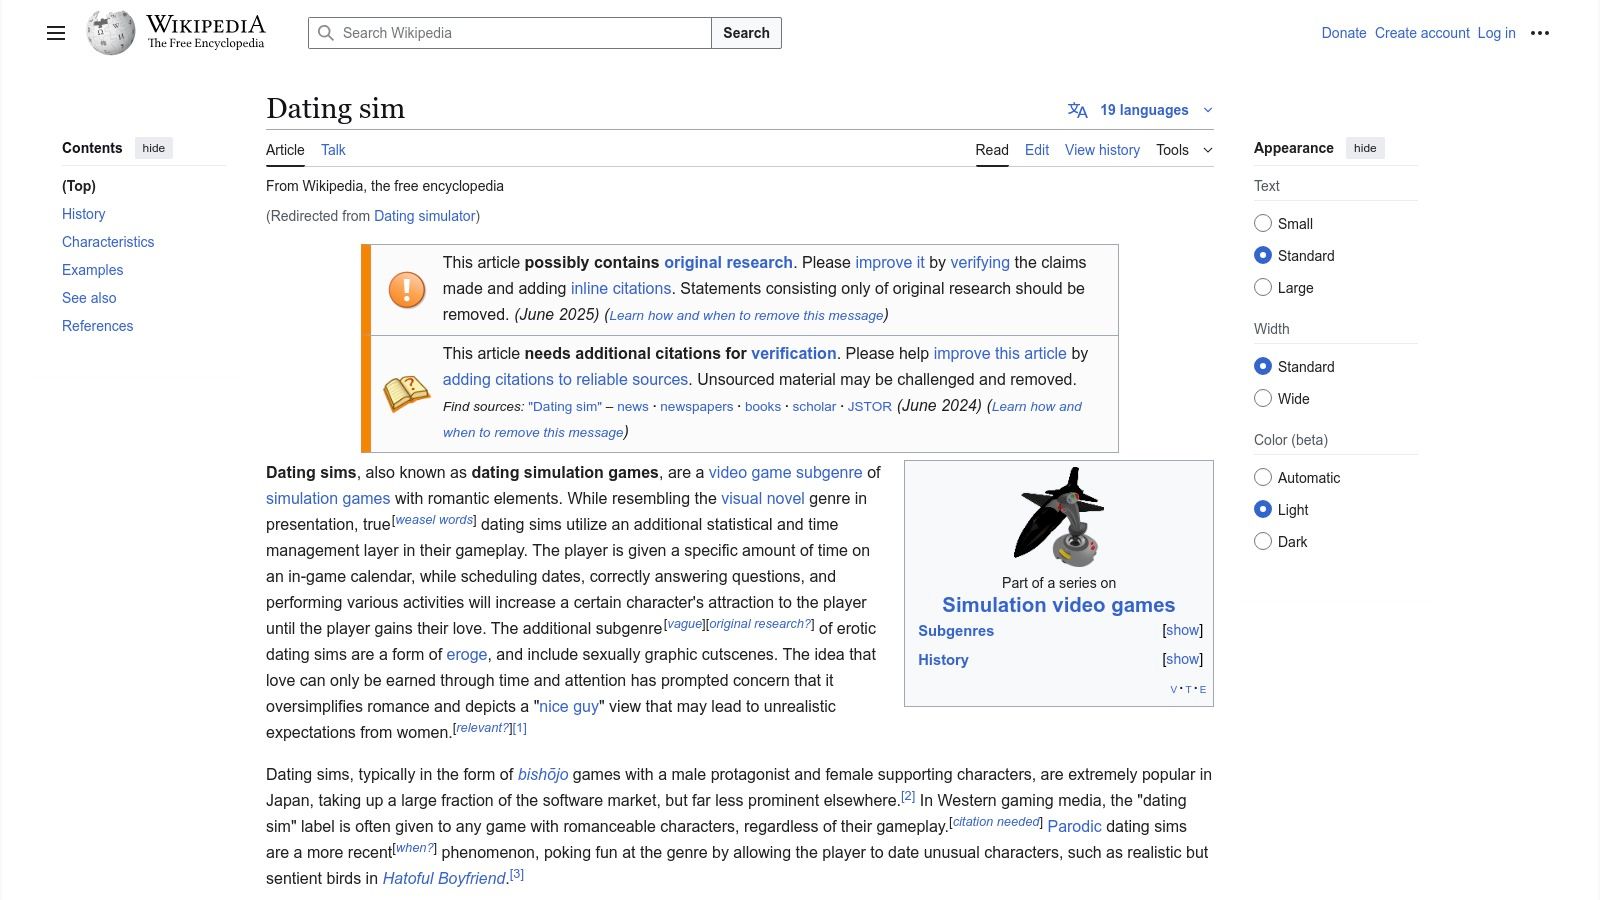The height and width of the screenshot is (900, 1600).
Task: Open the three-dot personal tools menu
Action: click(1540, 33)
